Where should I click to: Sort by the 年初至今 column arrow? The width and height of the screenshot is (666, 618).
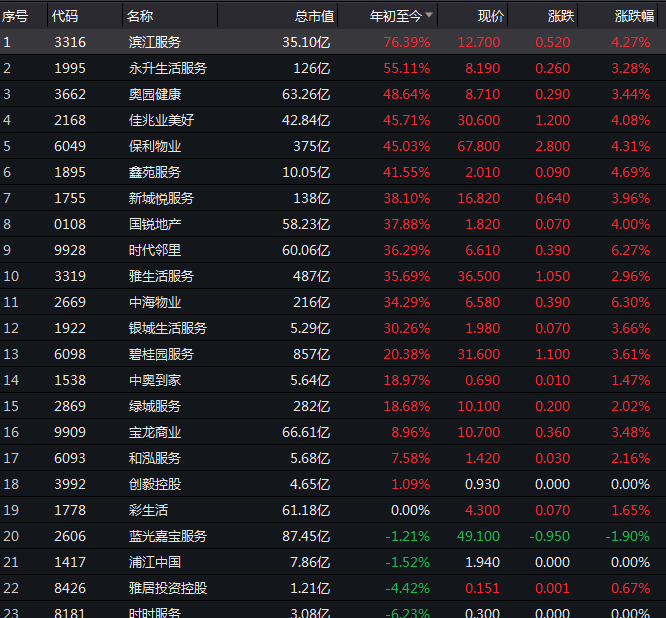(x=429, y=15)
